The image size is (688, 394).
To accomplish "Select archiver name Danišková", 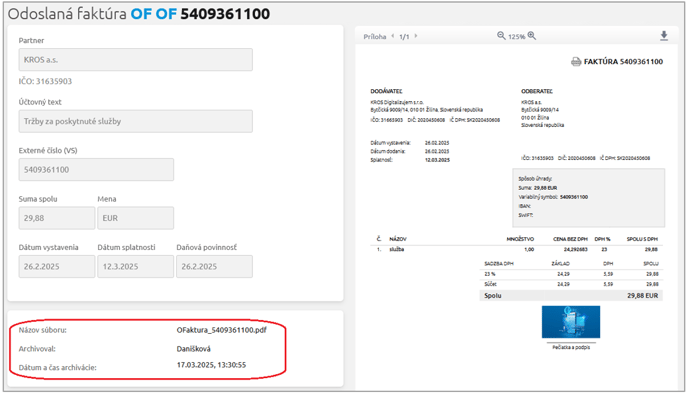I will (194, 349).
